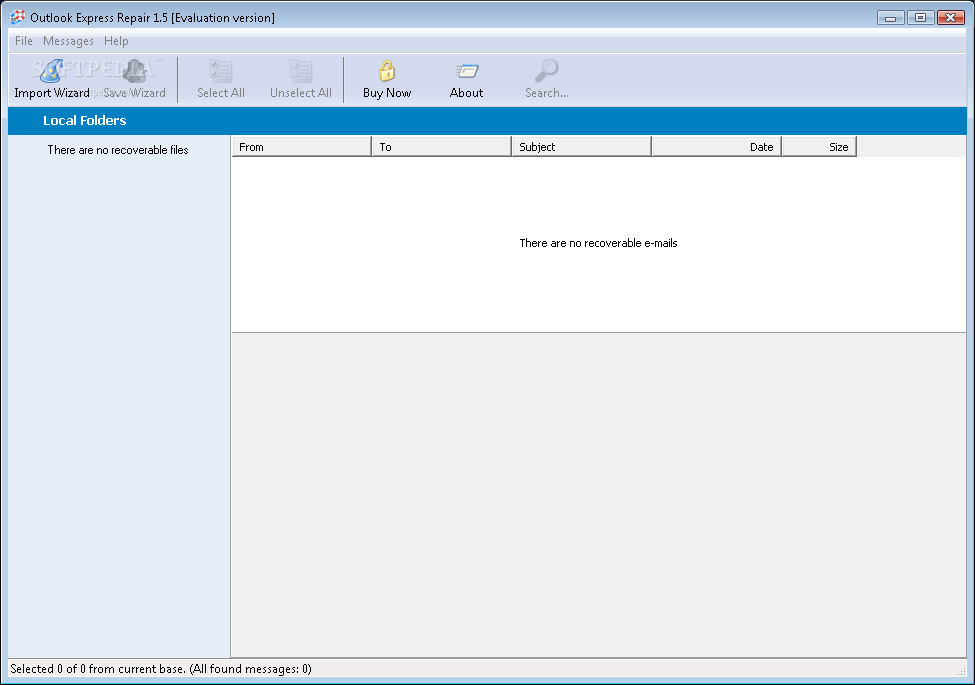Open the Search magnifier tool
This screenshot has height=685, width=975.
pos(547,79)
